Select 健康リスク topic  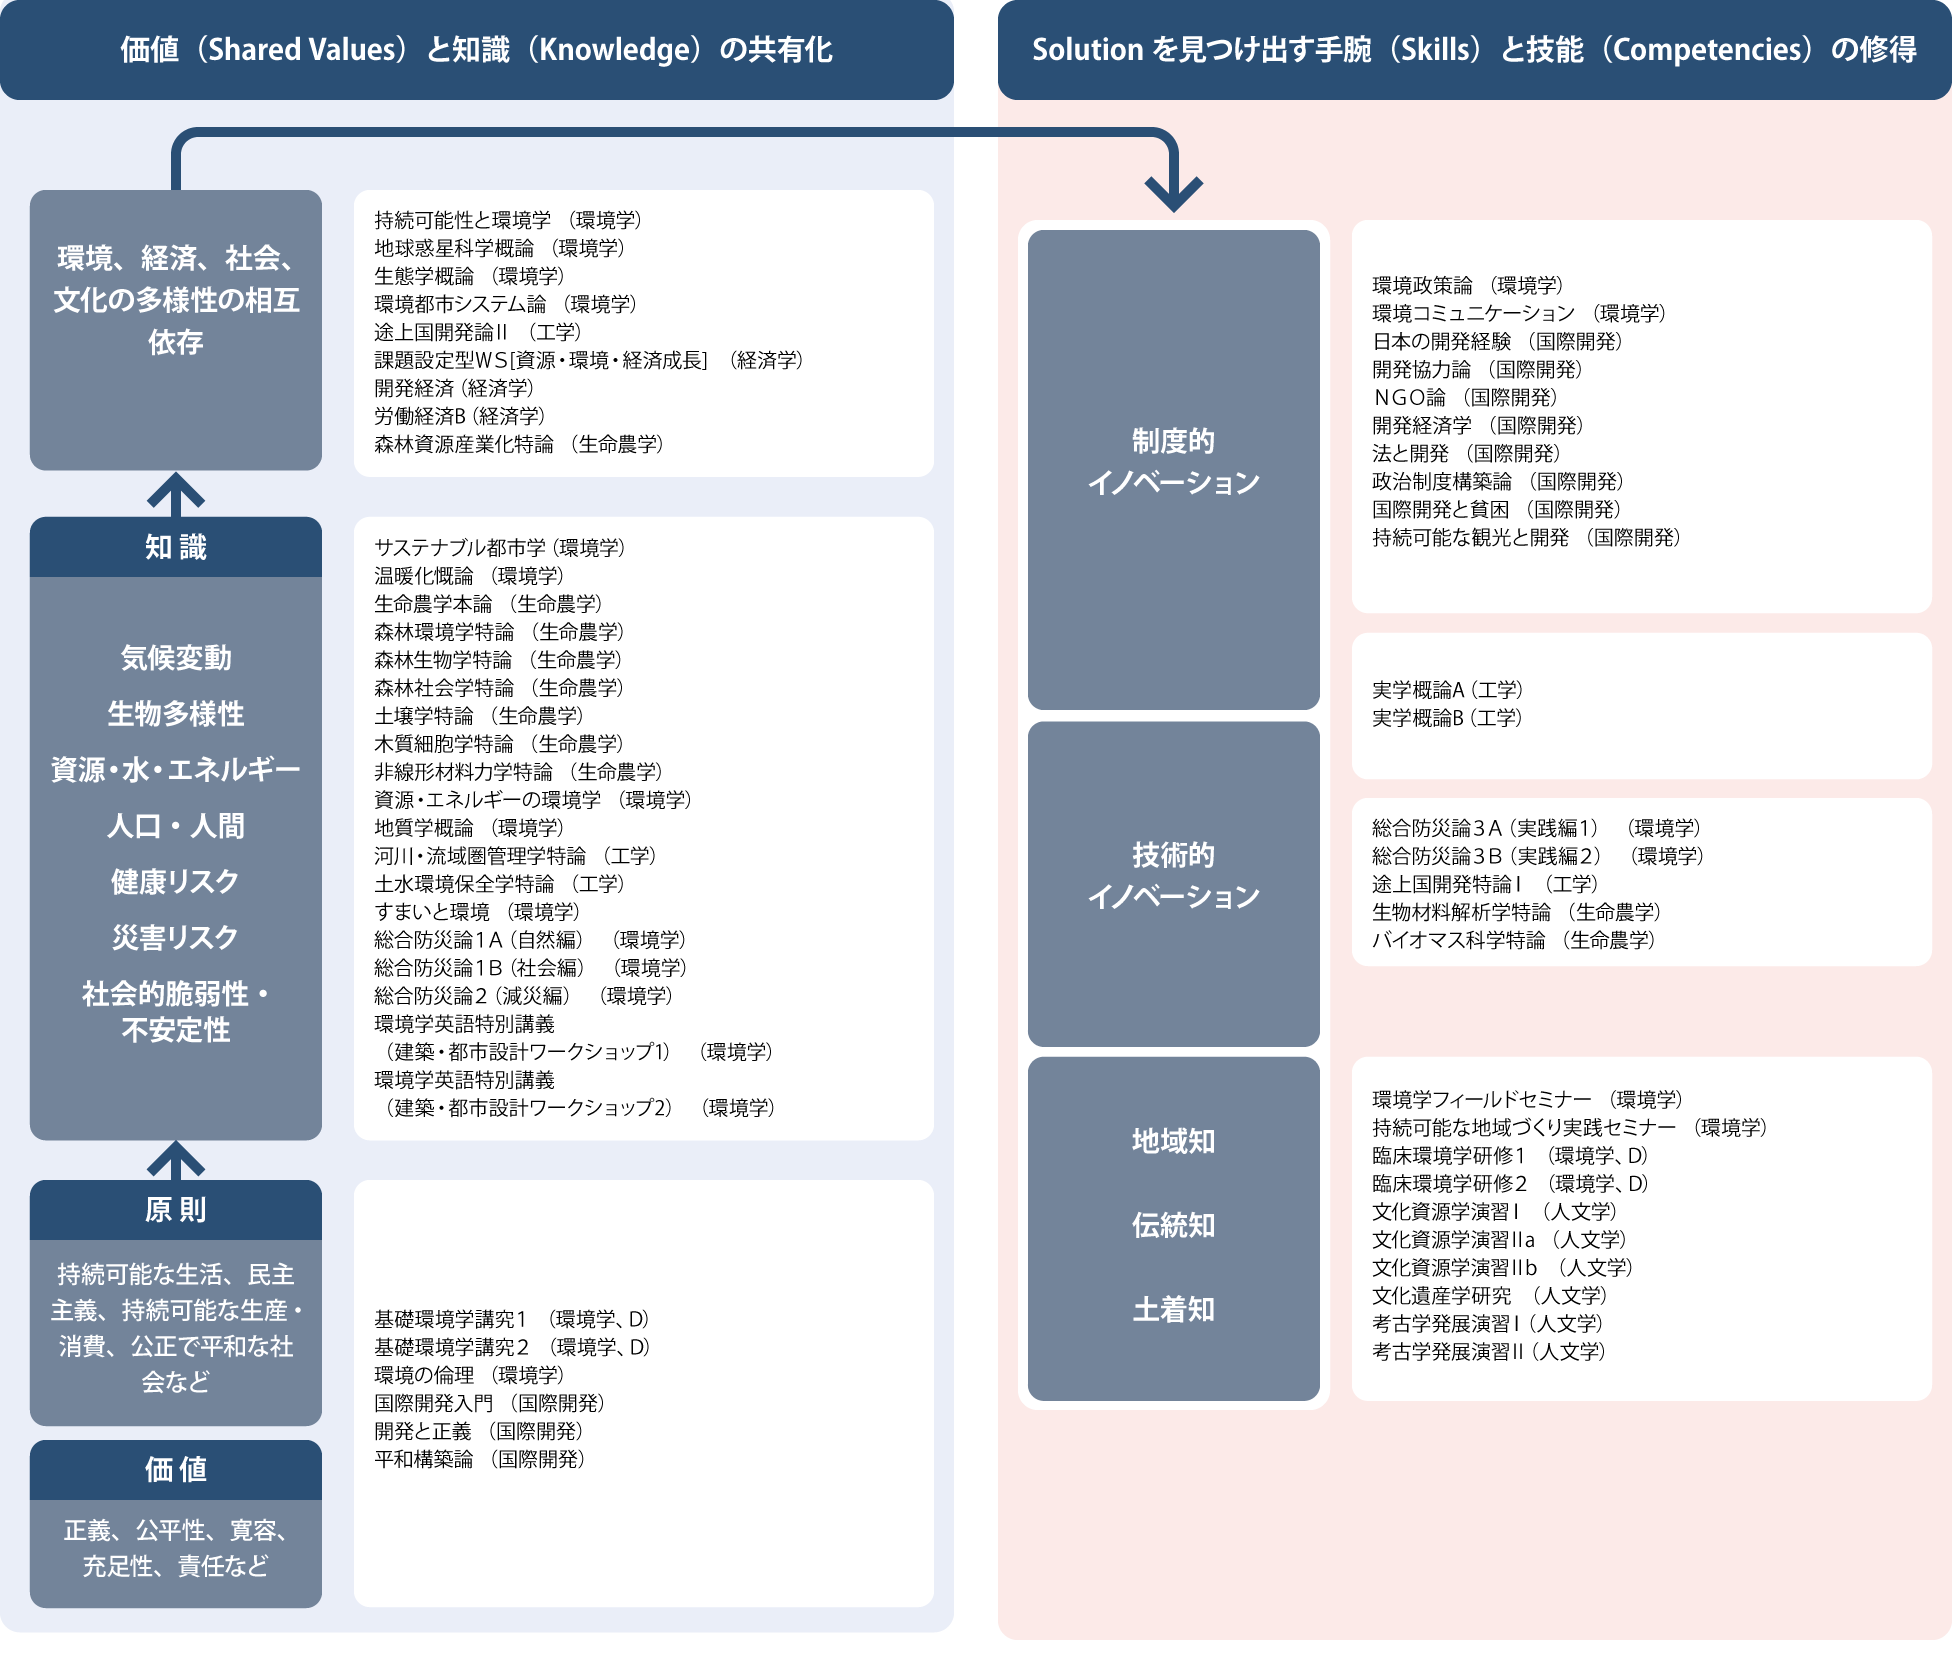click(x=176, y=882)
